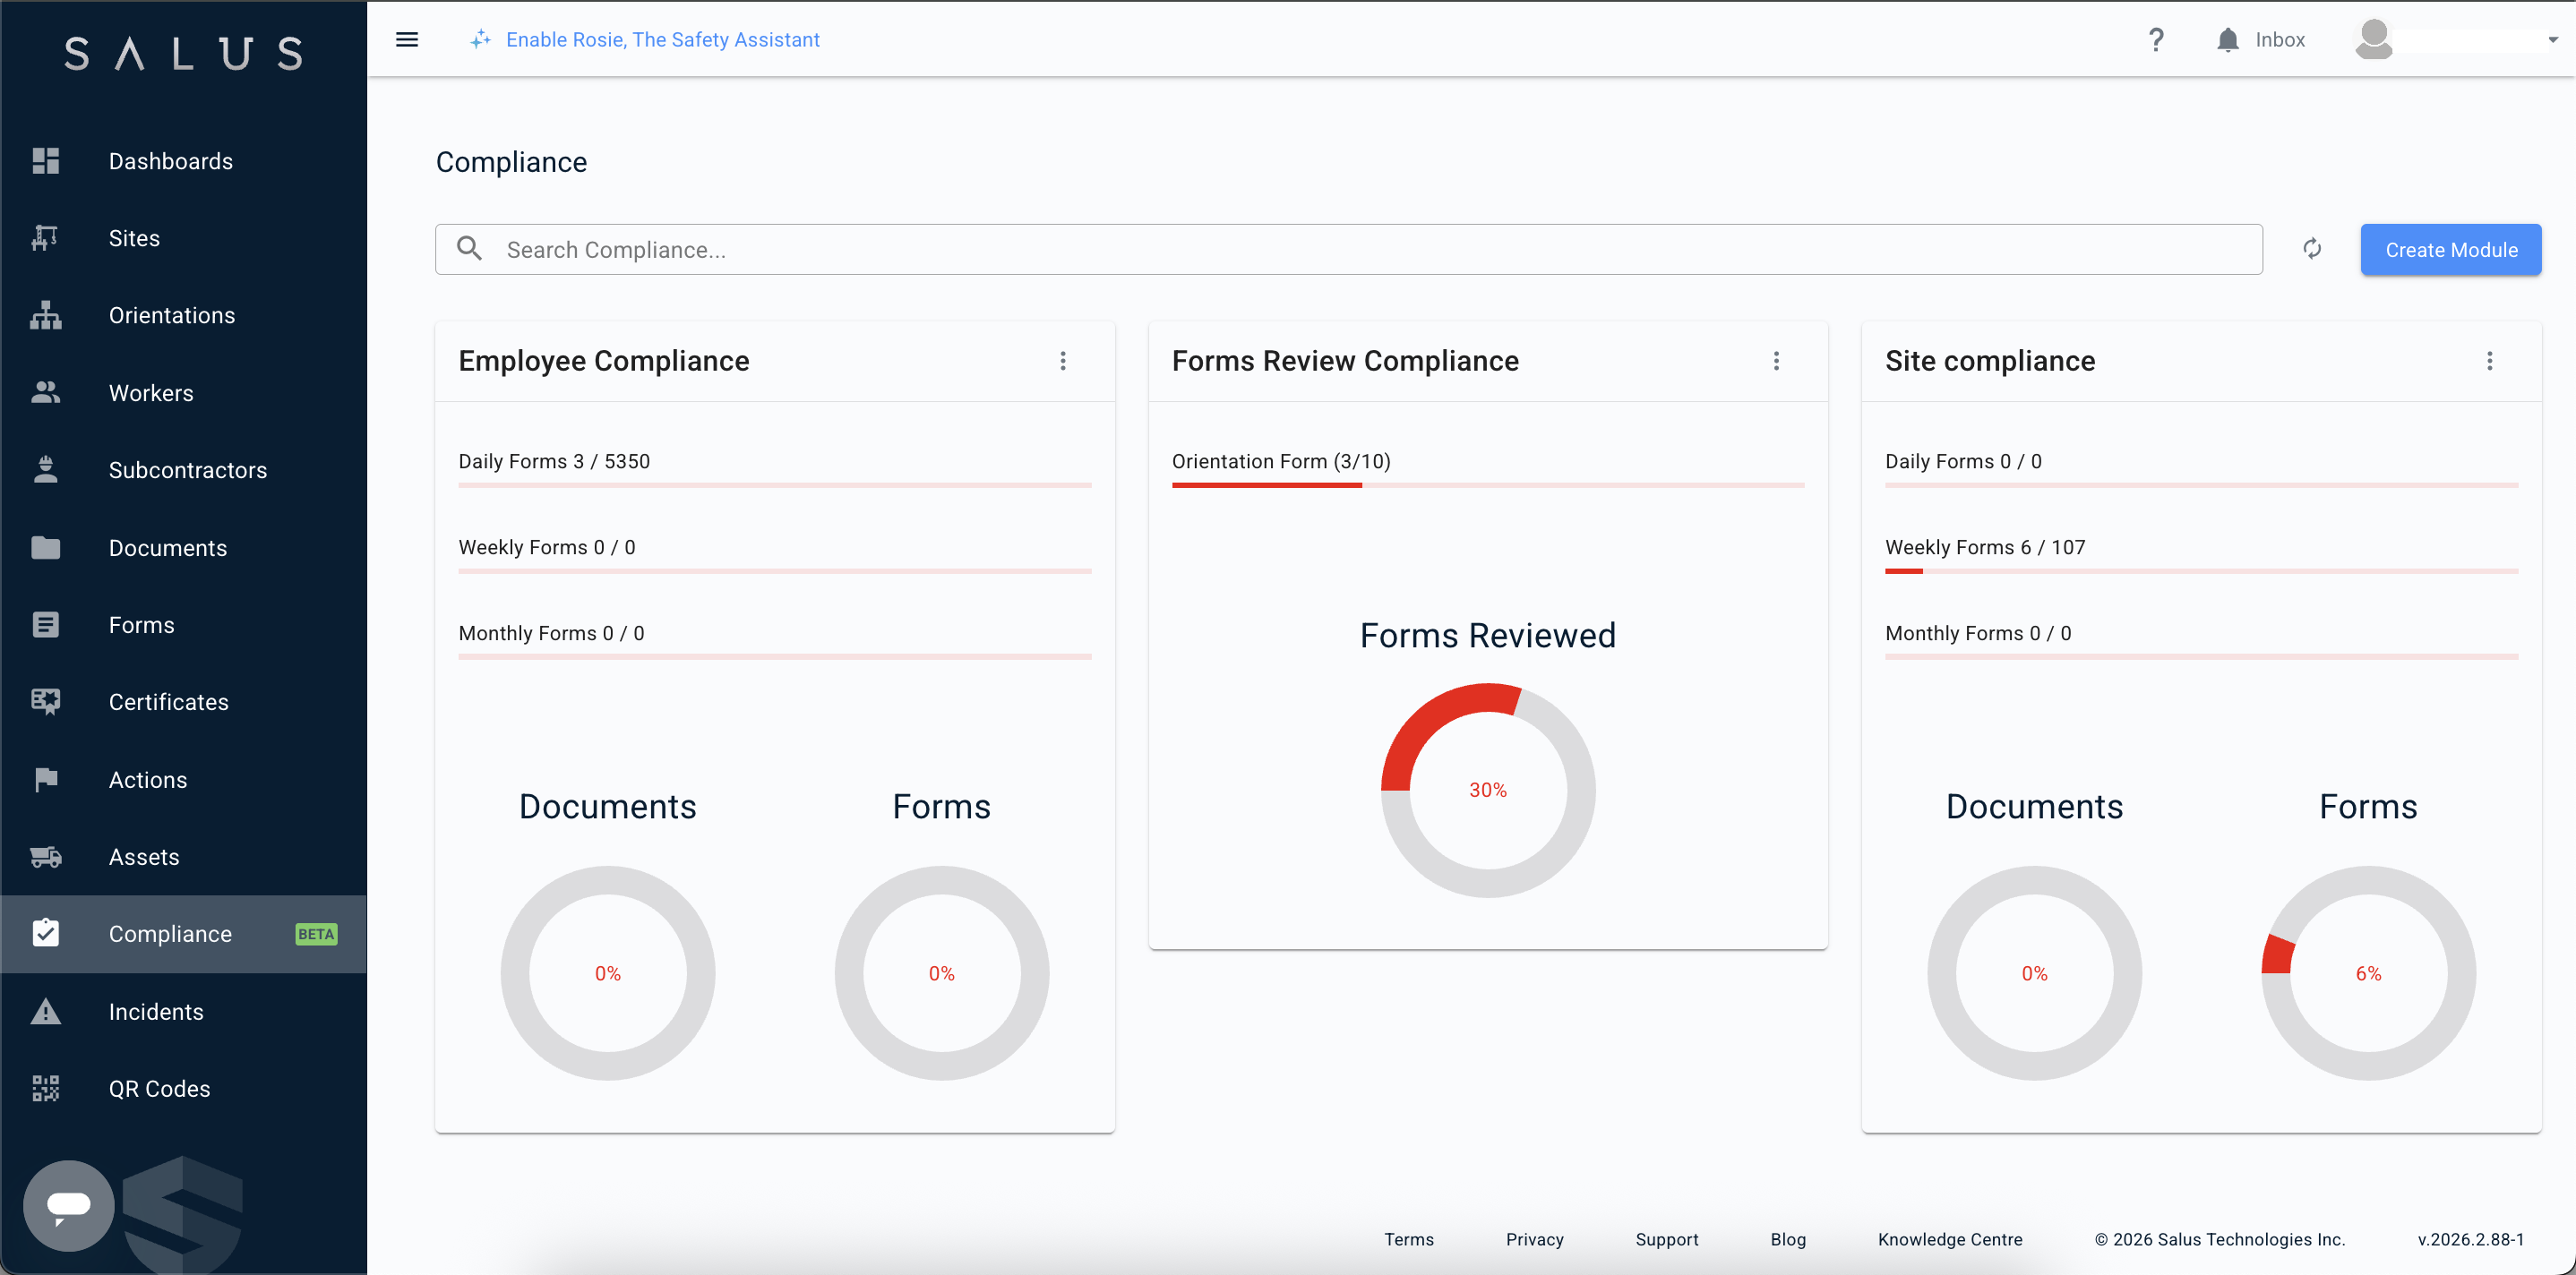Click the QR Codes icon

point(46,1089)
